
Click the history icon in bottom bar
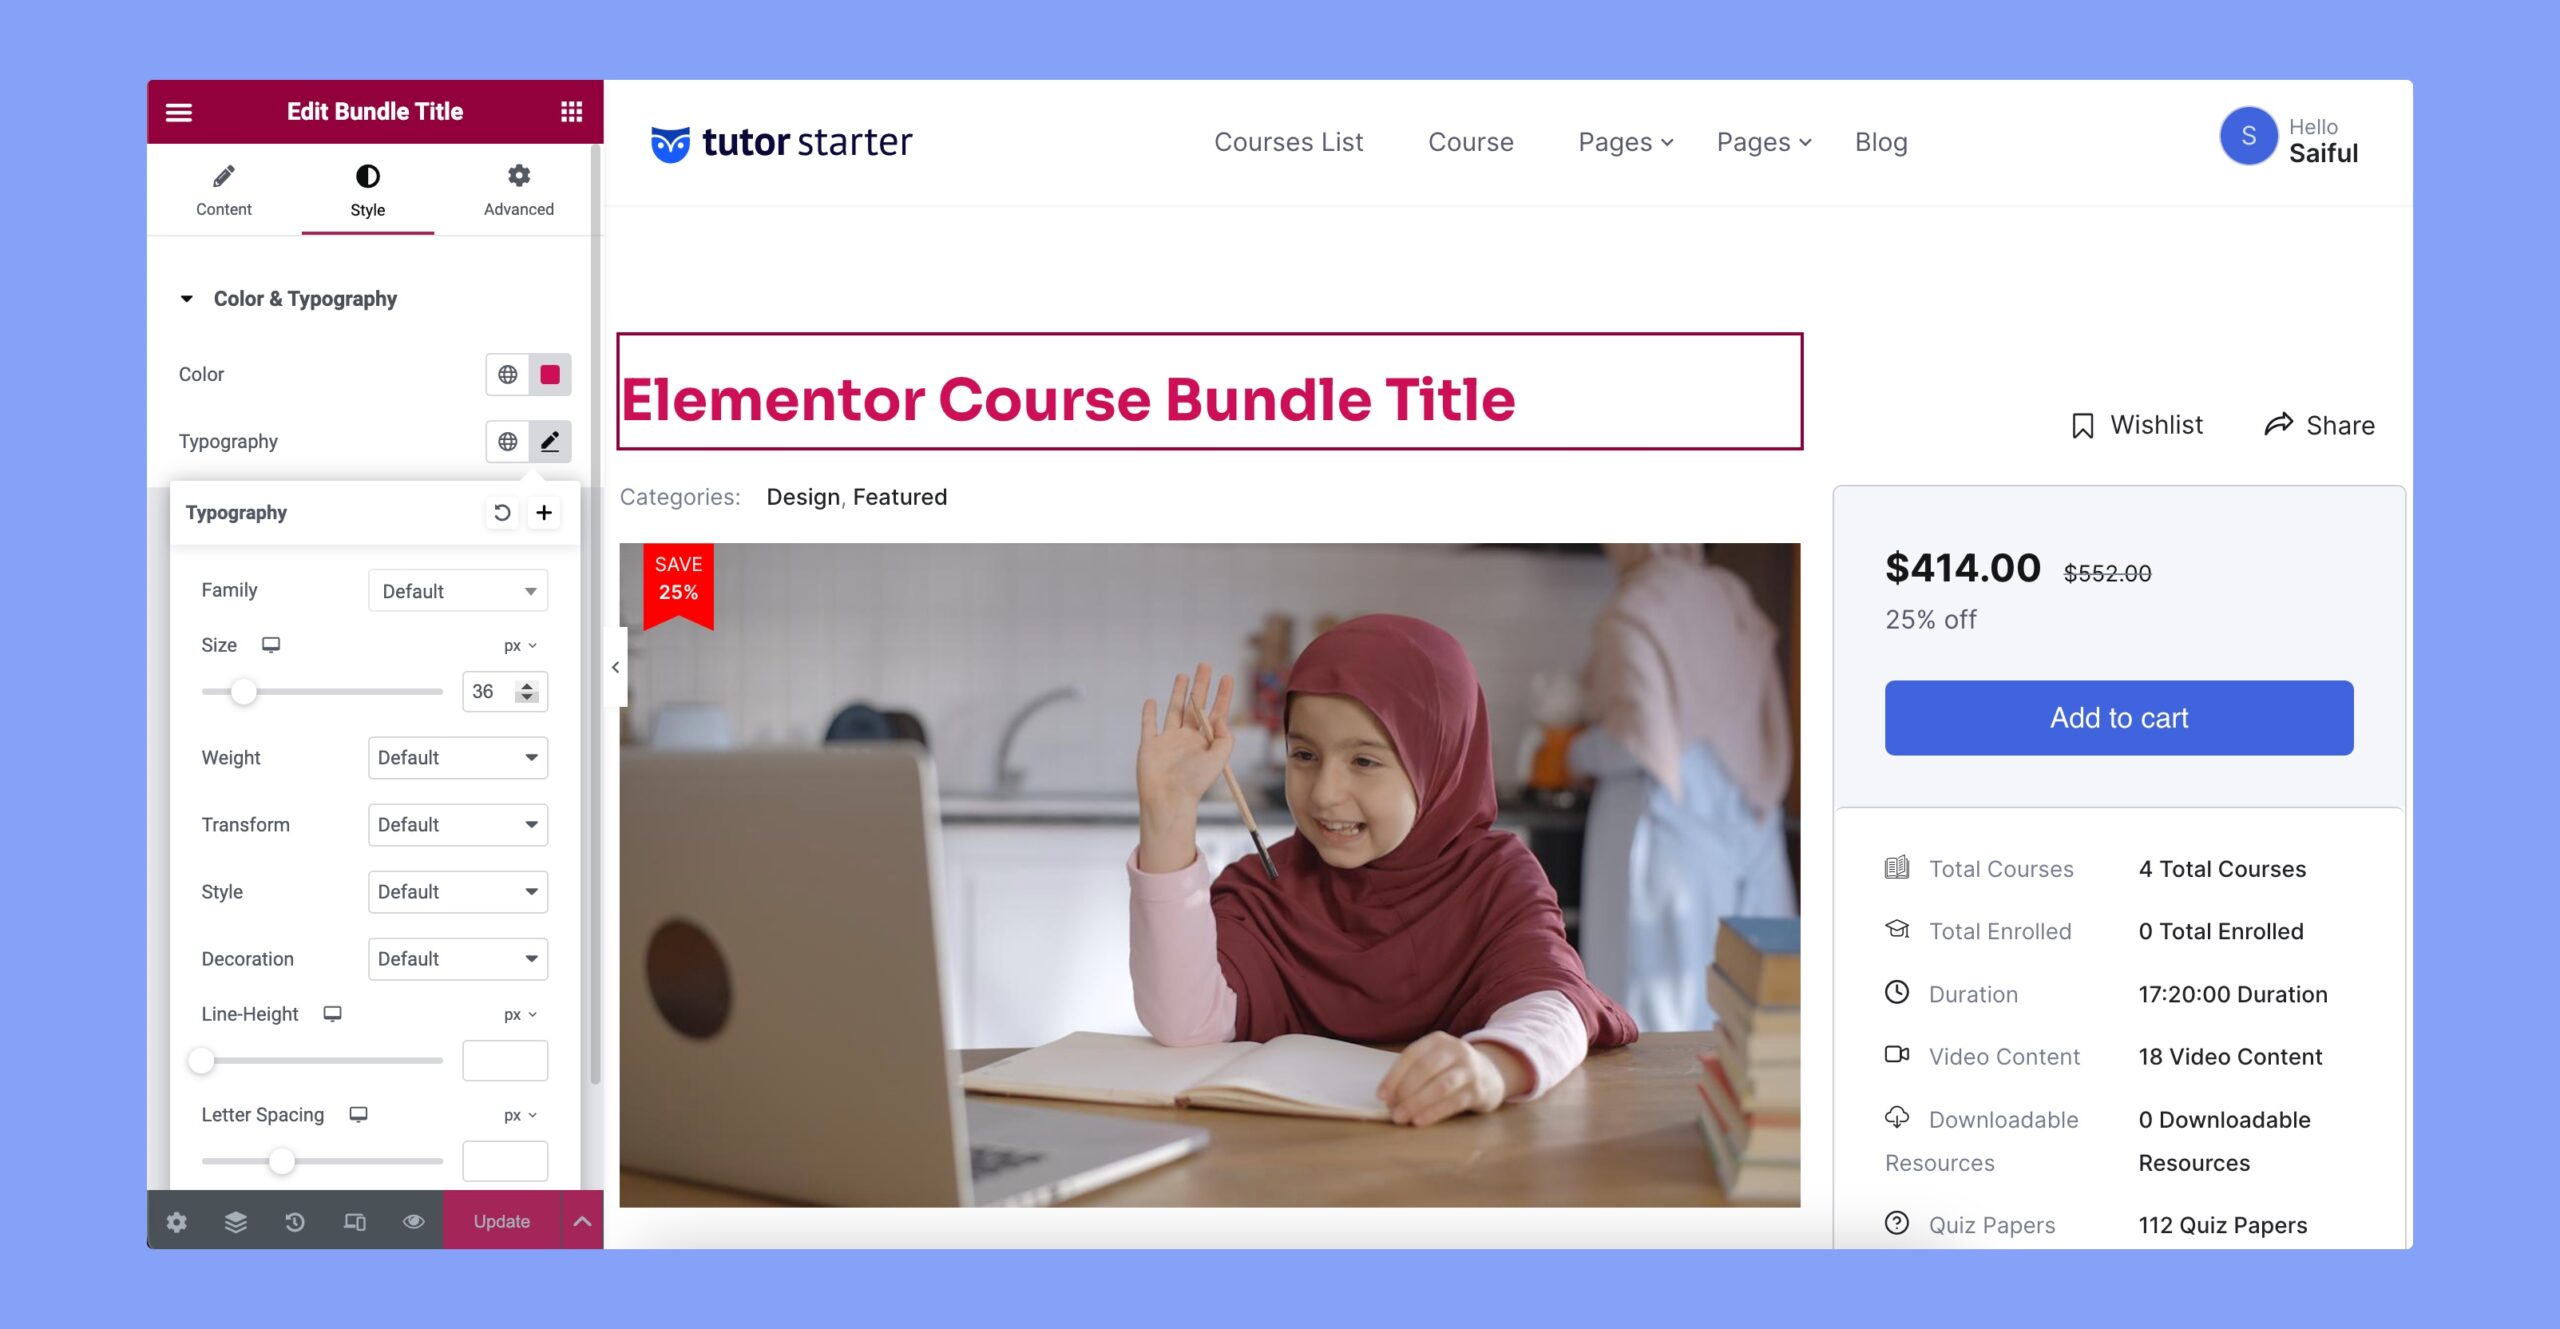tap(295, 1219)
